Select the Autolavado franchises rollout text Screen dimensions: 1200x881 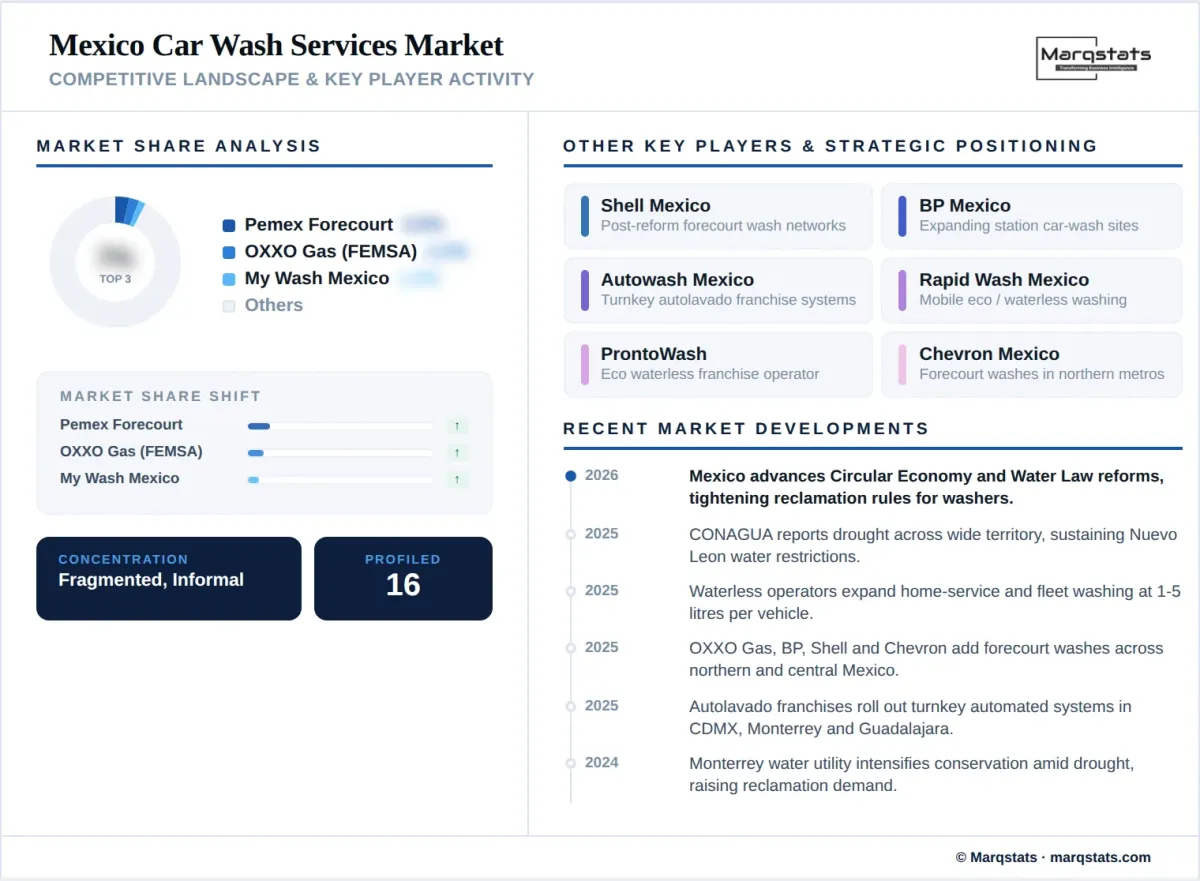click(x=911, y=717)
